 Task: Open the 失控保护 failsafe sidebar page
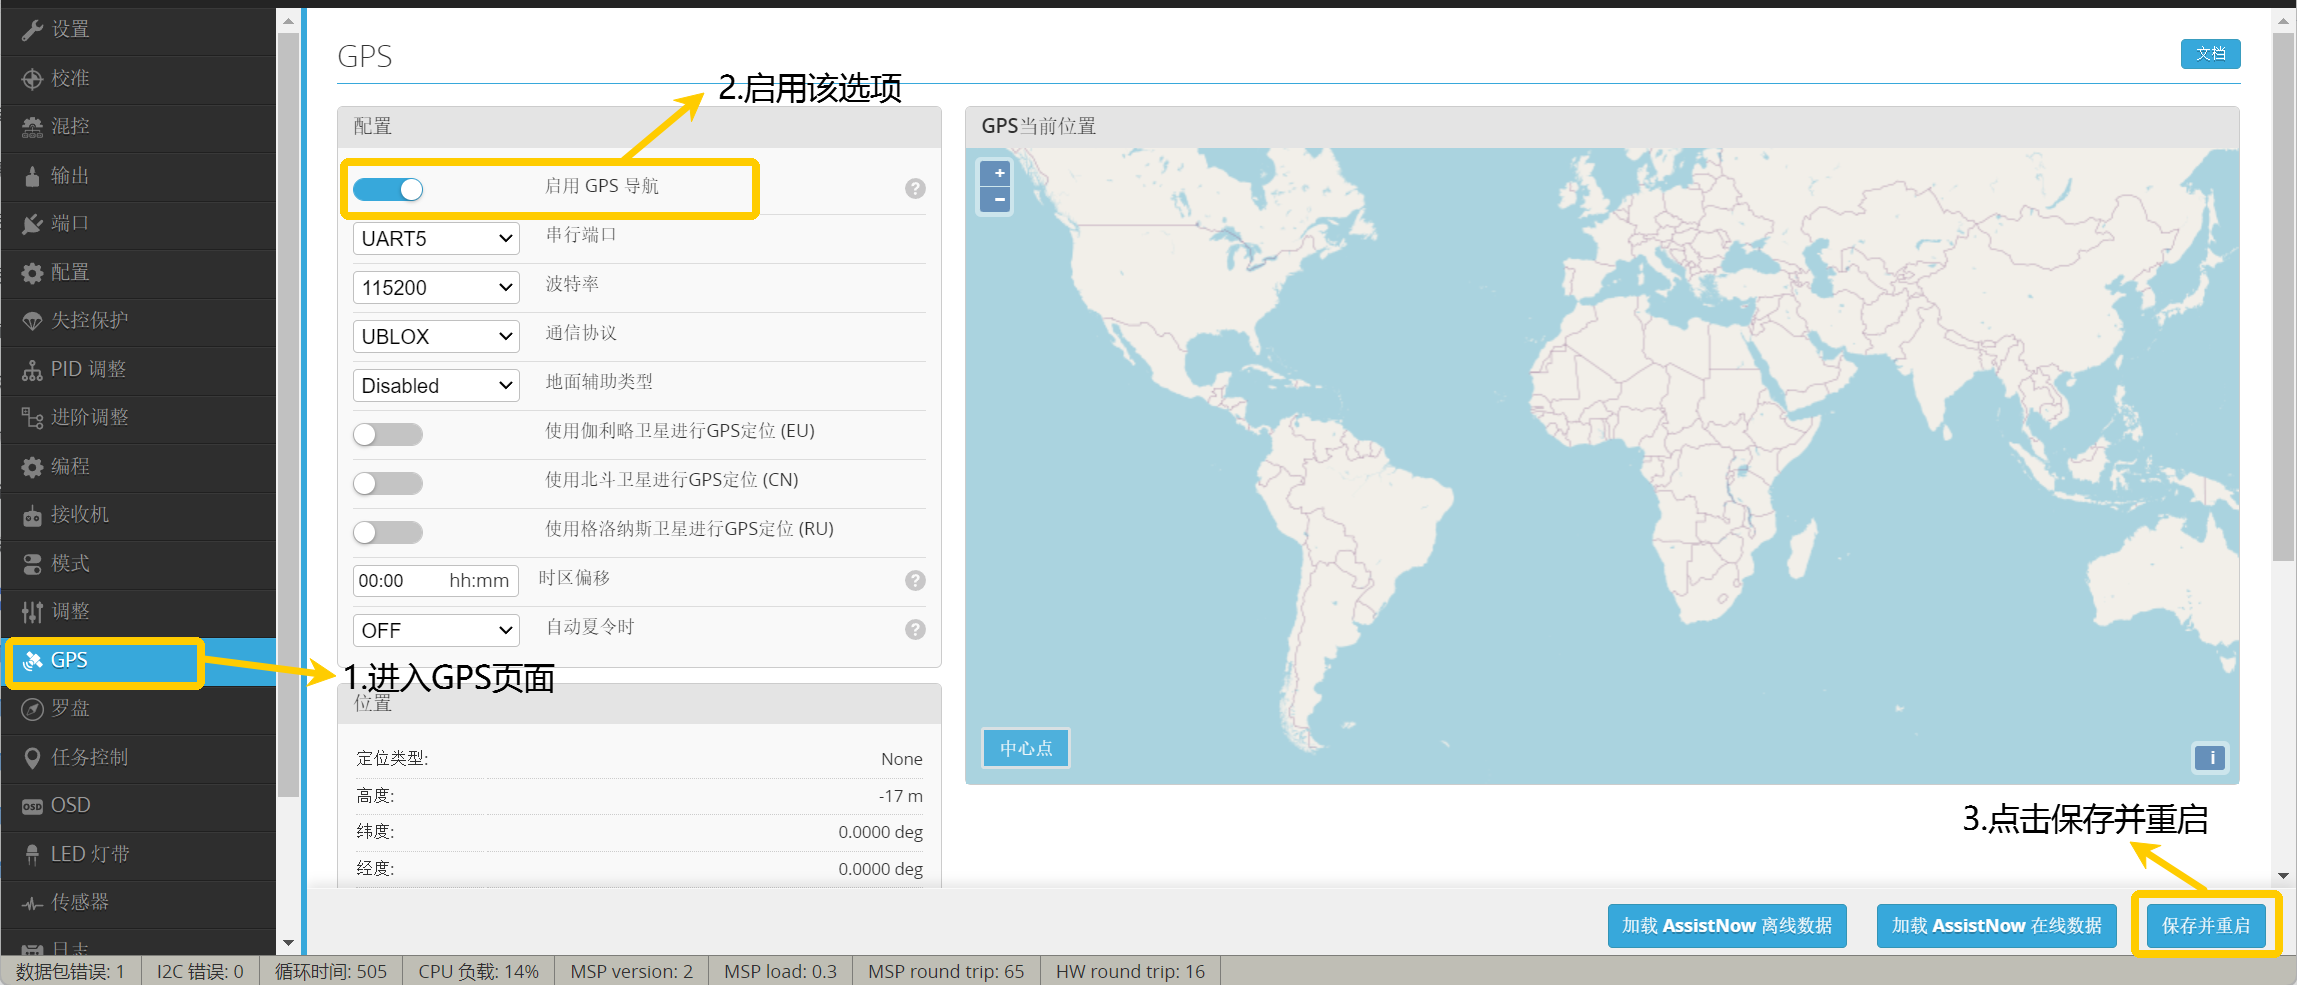(89, 321)
